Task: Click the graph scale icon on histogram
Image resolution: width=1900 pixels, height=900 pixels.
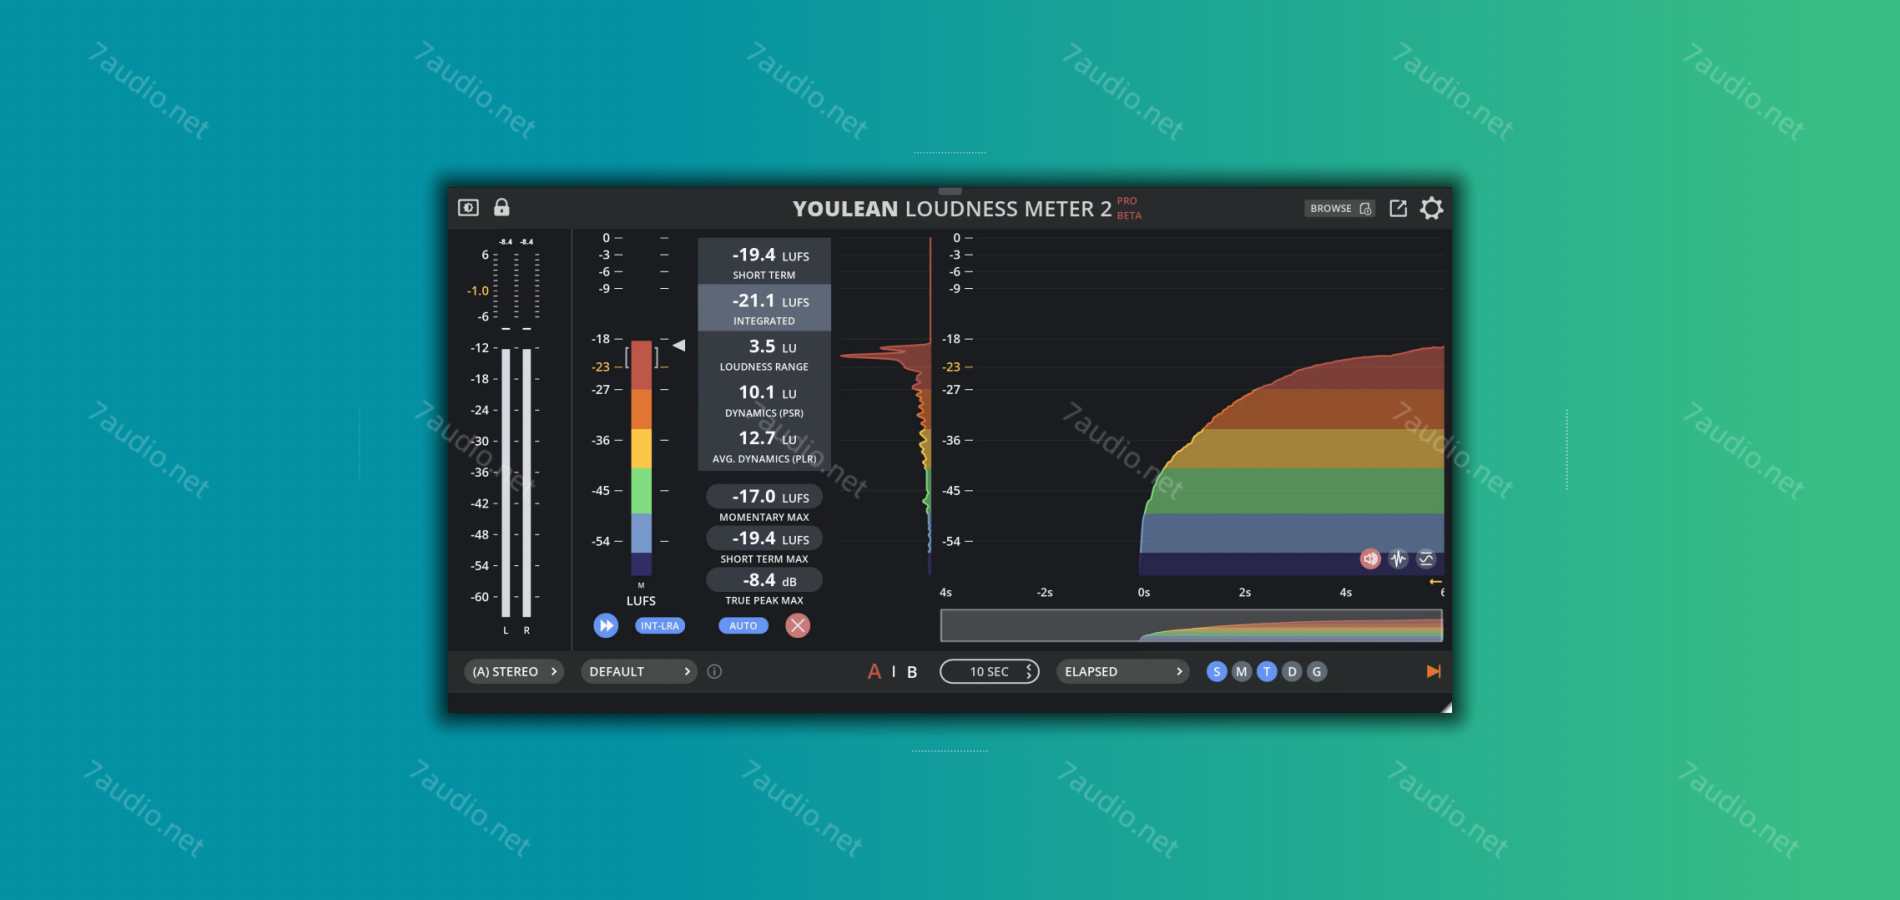Action: click(x=1426, y=559)
